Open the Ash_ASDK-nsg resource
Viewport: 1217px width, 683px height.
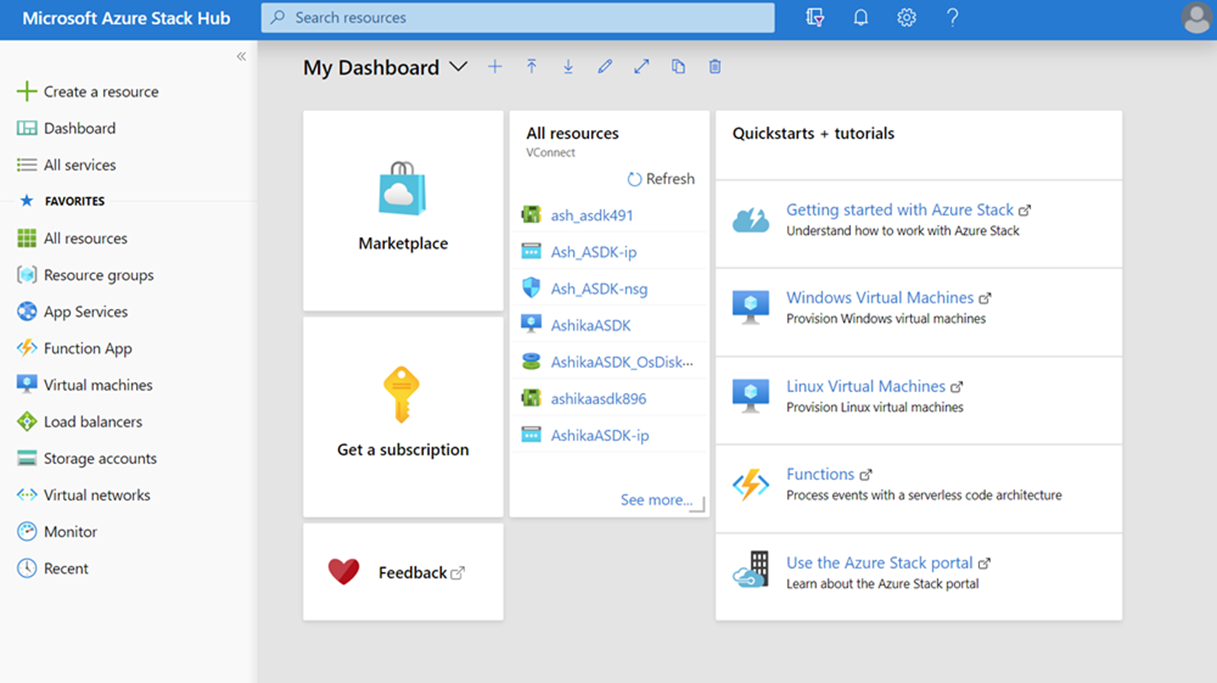599,289
